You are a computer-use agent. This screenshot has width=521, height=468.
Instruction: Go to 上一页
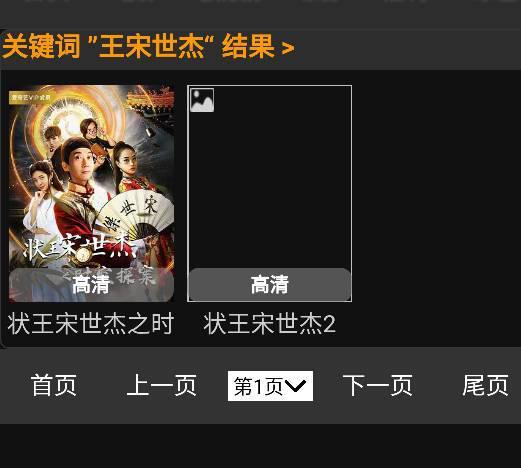162,385
